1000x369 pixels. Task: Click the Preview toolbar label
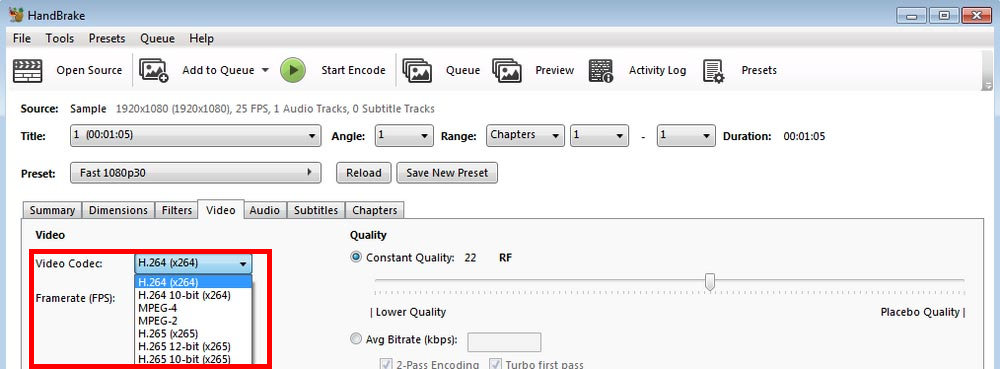click(554, 70)
